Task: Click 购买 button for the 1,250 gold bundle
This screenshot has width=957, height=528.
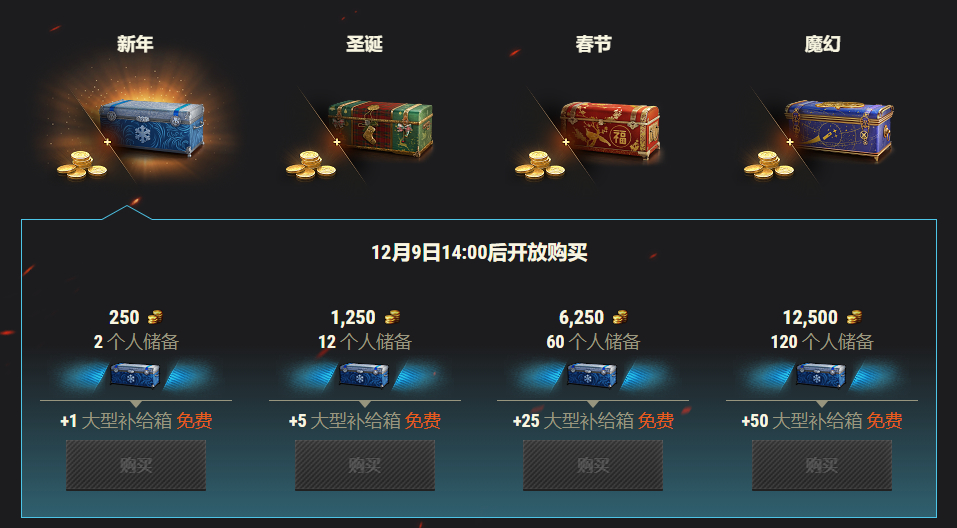Action: pyautogui.click(x=365, y=465)
